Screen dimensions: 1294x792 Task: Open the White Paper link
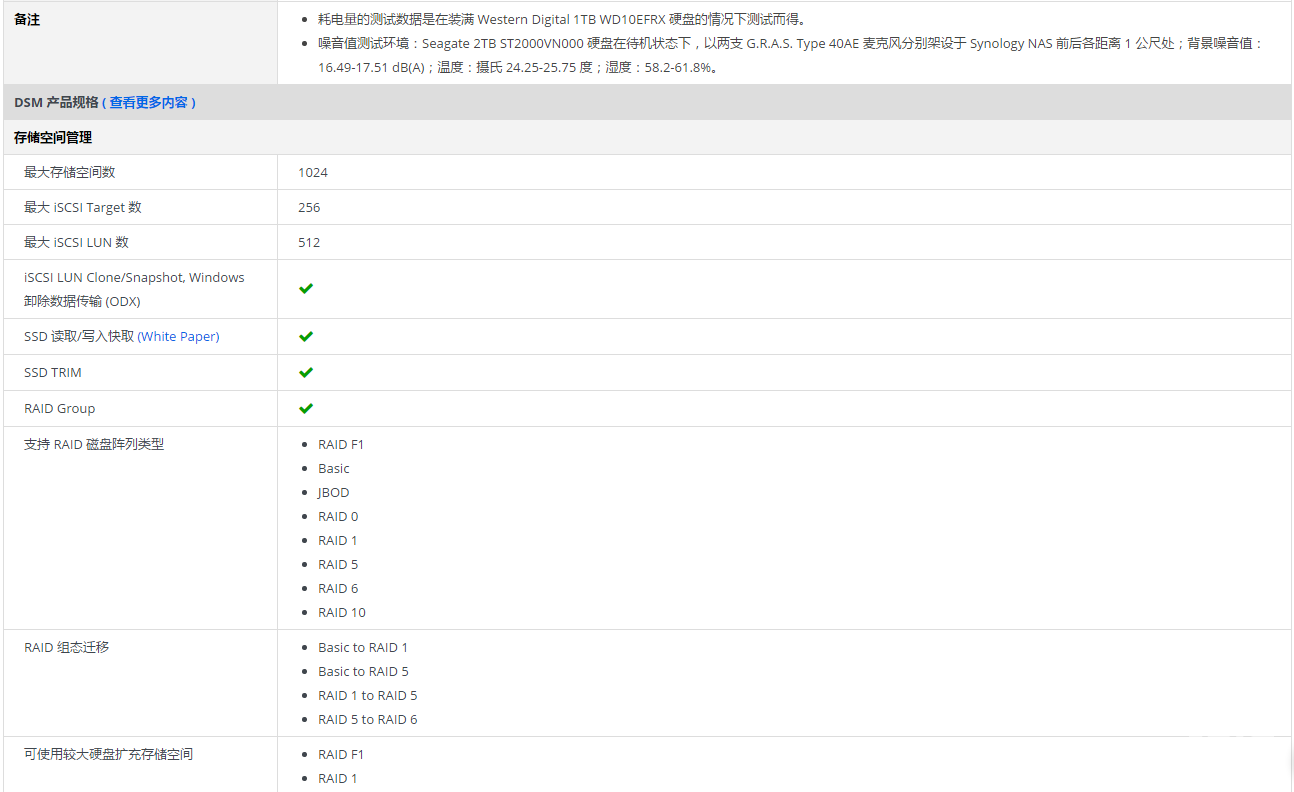pos(178,336)
